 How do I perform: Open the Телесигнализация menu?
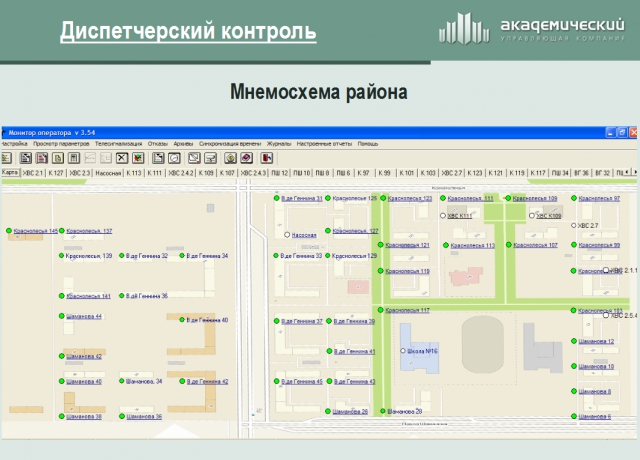[118, 144]
